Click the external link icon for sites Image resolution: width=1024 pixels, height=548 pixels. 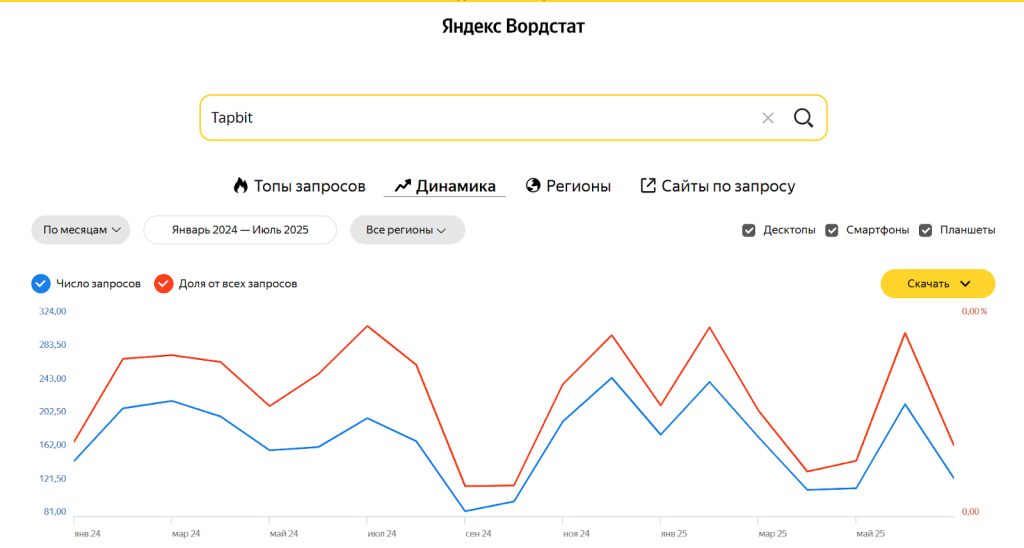[648, 186]
